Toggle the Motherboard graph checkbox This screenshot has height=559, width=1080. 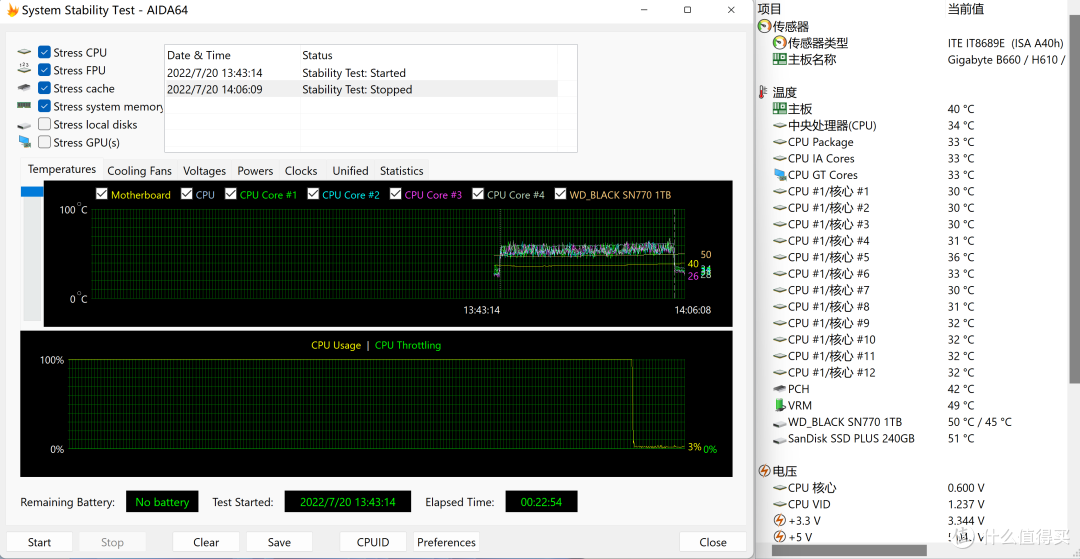coord(102,194)
